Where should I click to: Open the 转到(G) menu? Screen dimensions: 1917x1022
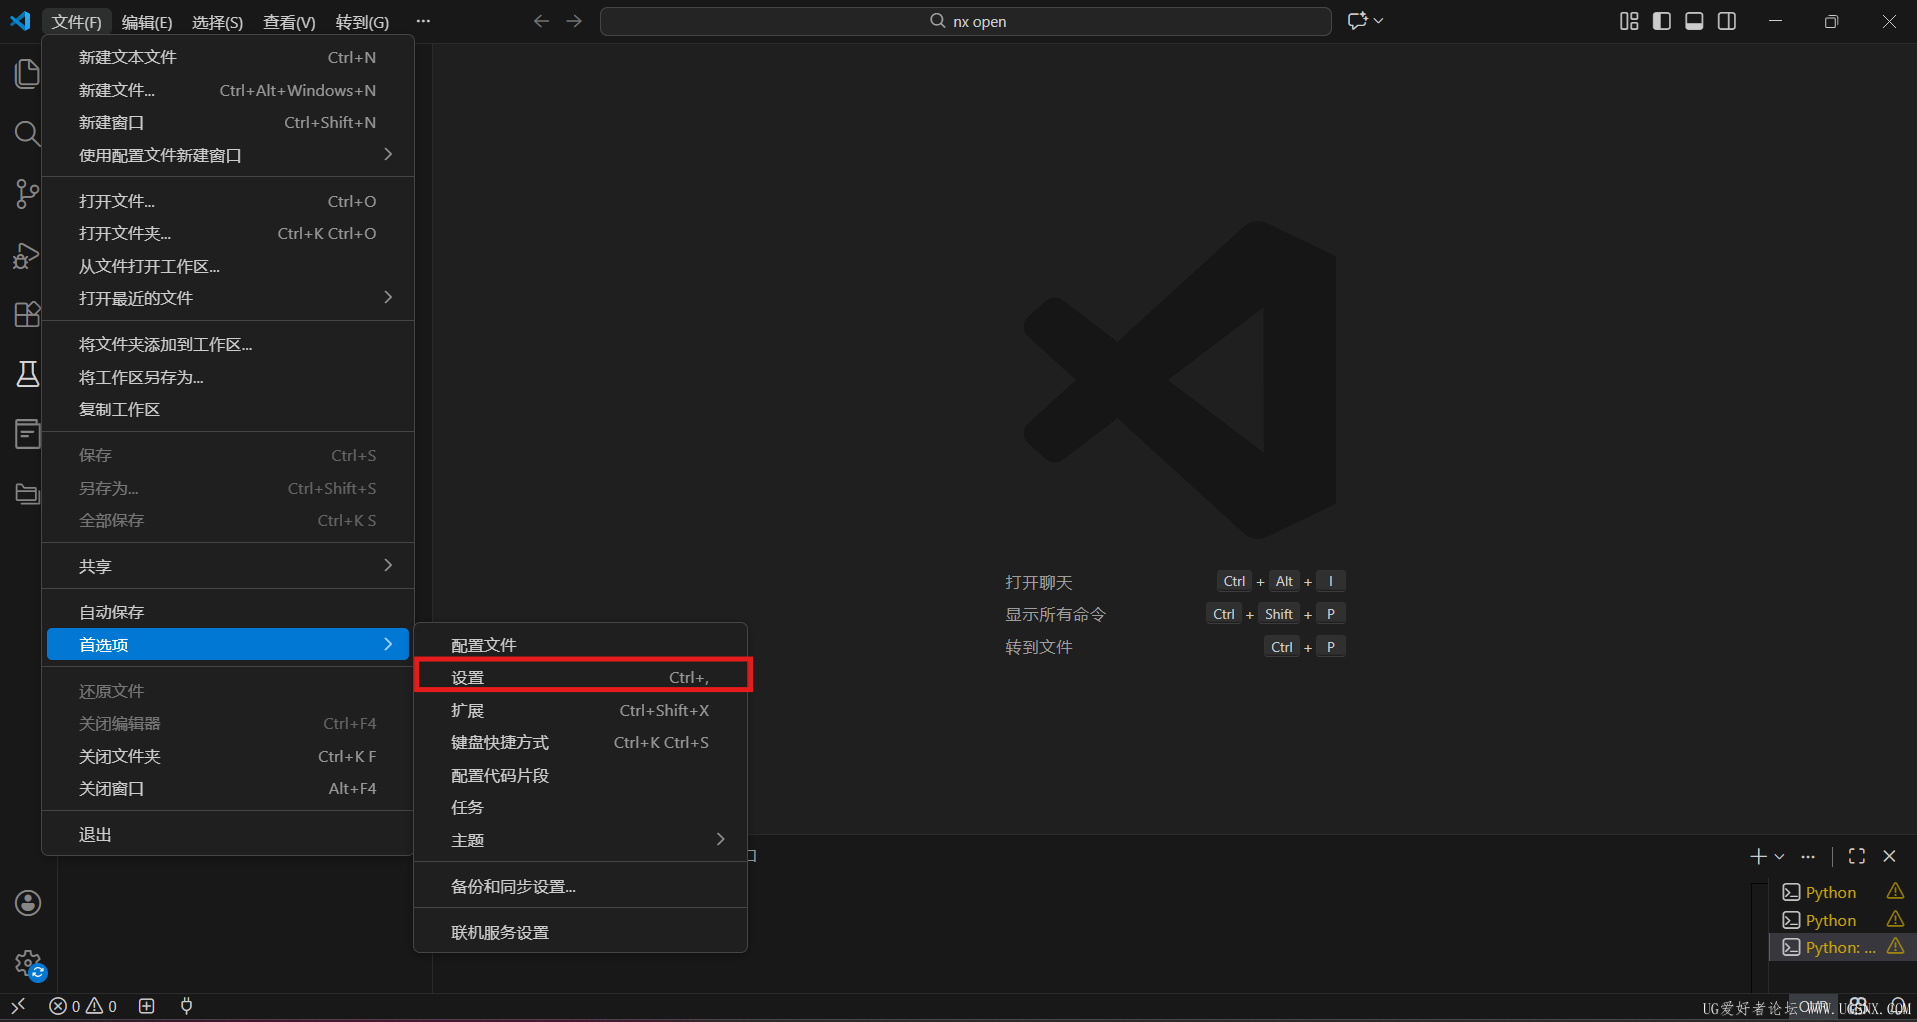(362, 22)
